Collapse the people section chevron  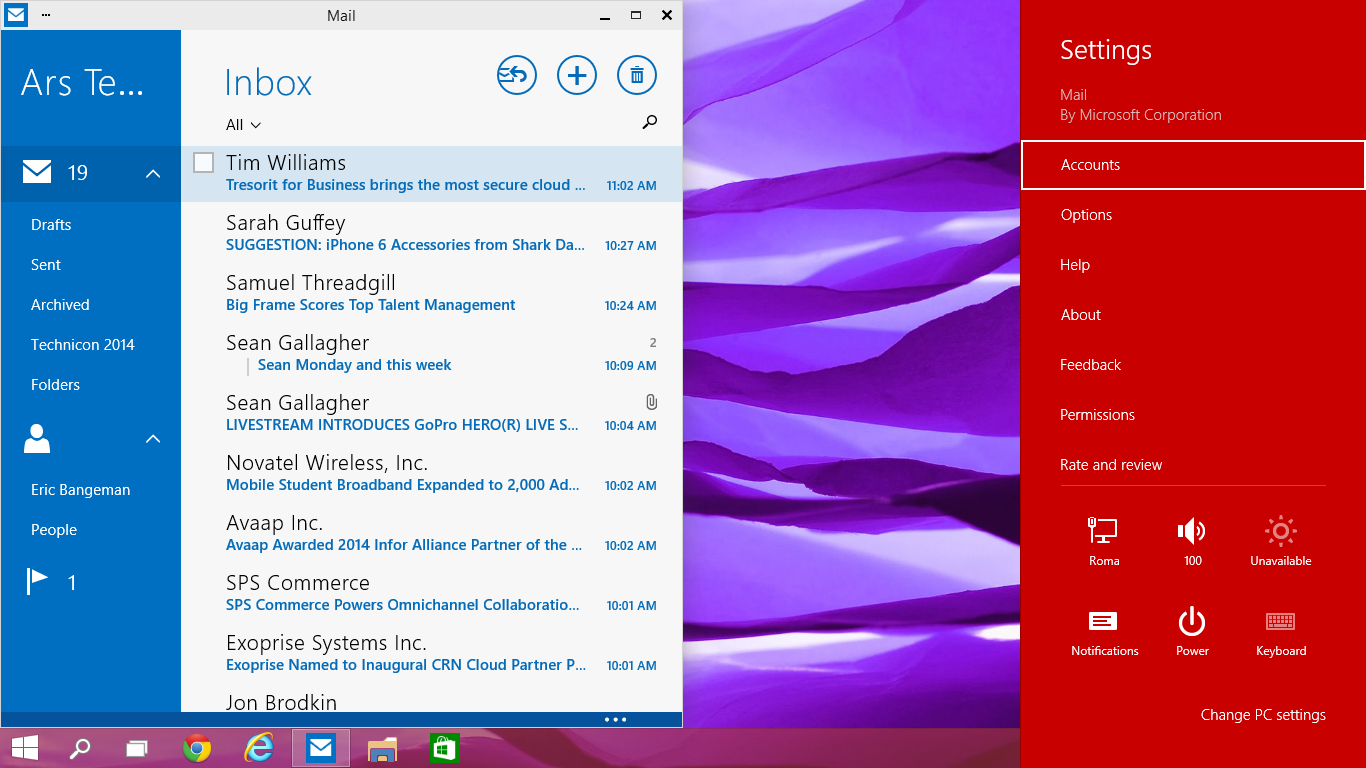(153, 438)
